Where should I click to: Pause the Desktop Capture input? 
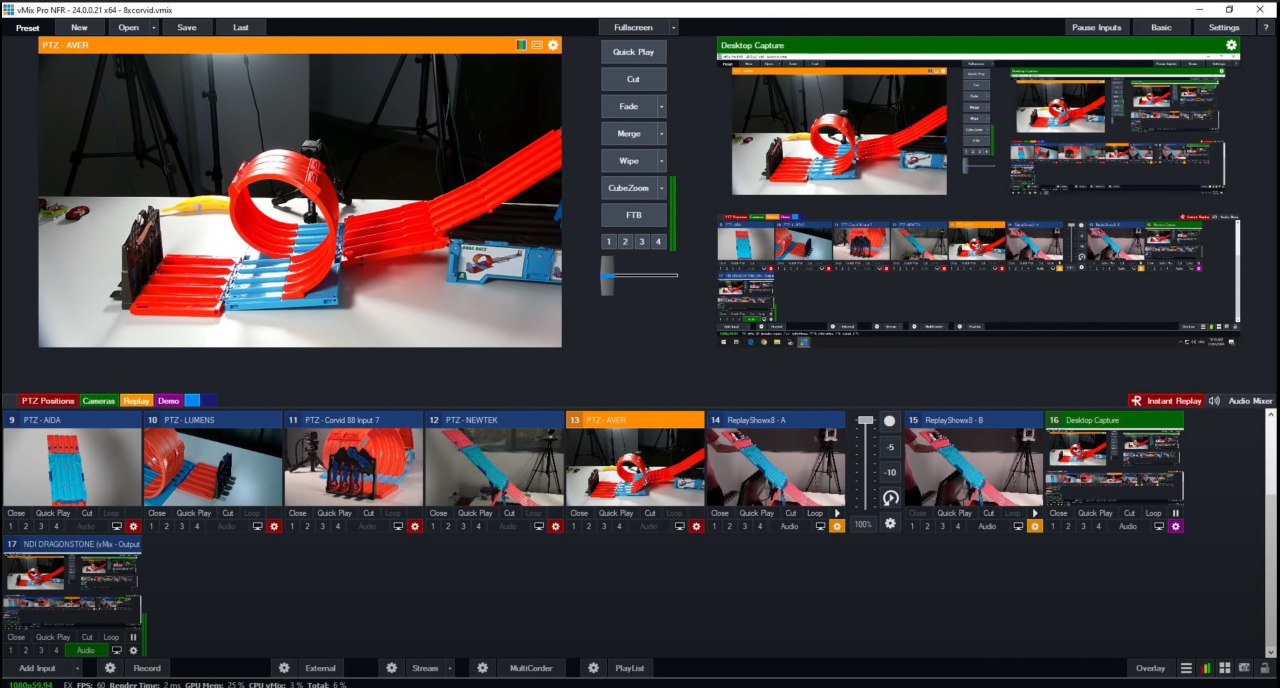point(1176,513)
